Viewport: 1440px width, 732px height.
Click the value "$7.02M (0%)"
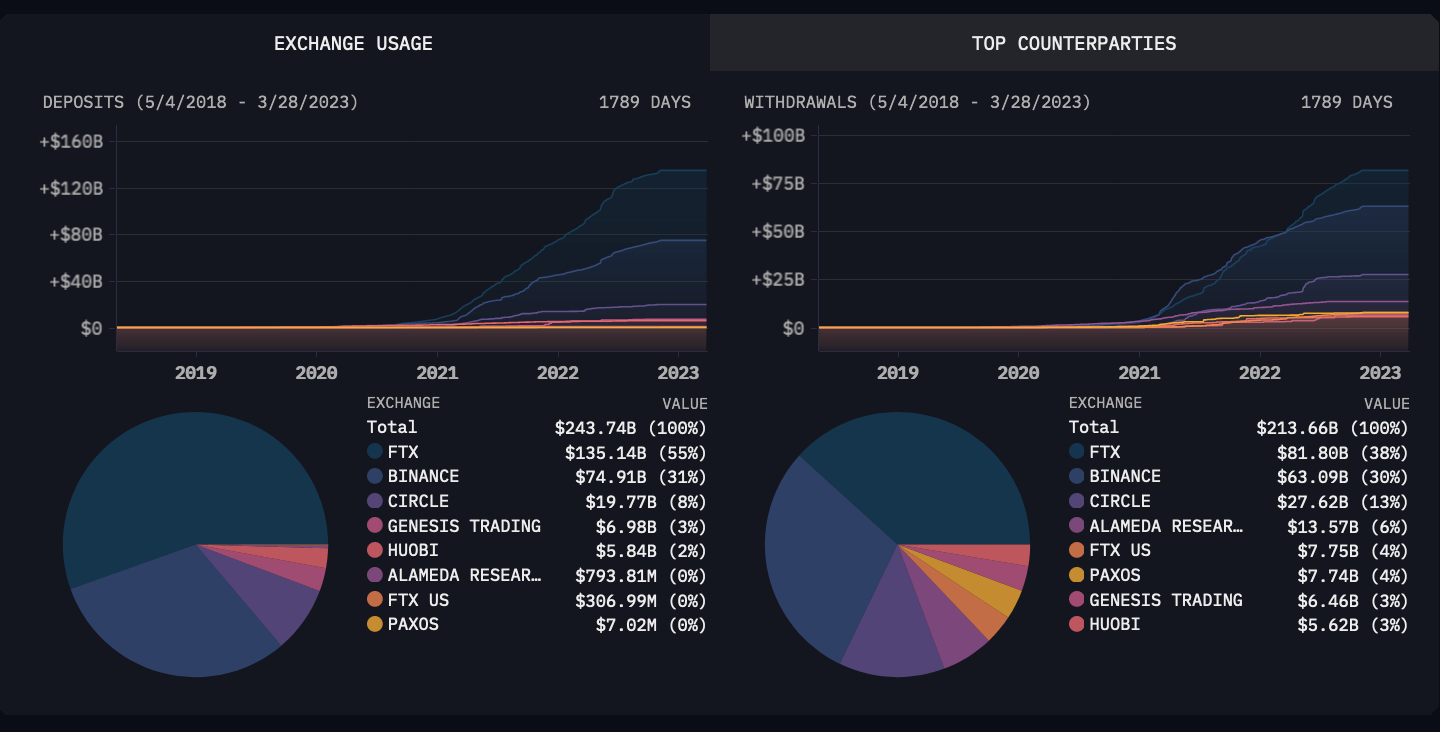point(651,624)
